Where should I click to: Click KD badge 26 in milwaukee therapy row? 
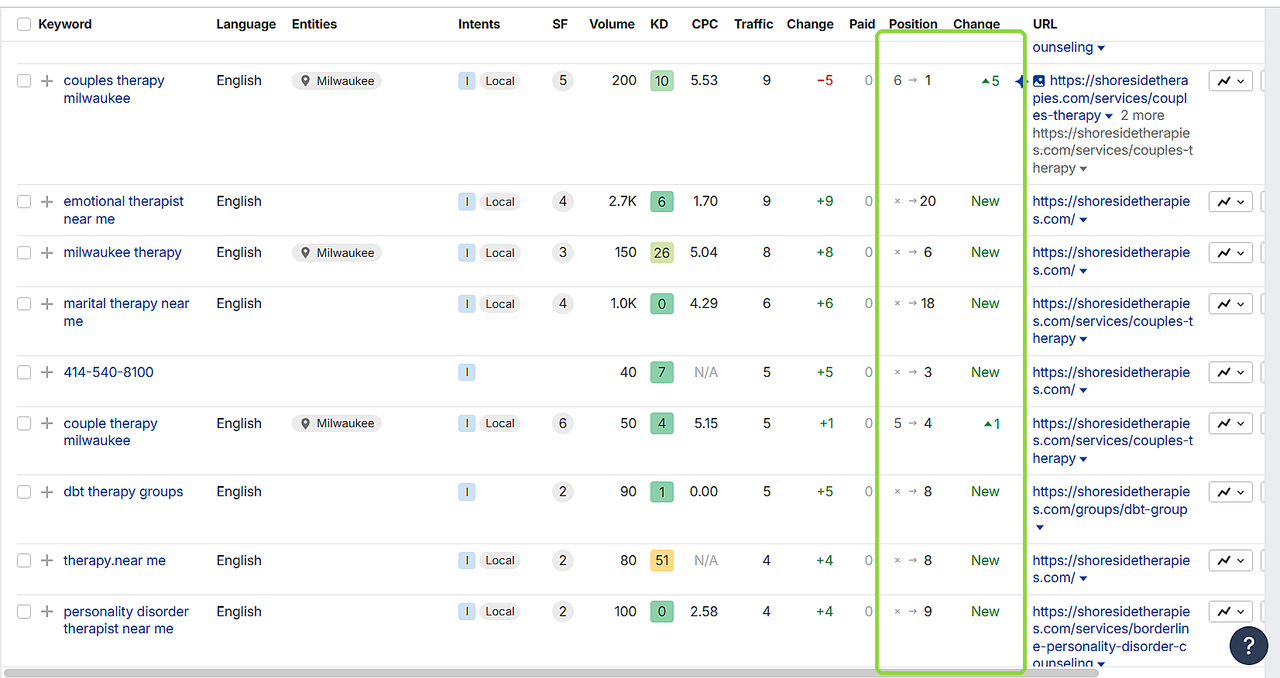(x=661, y=253)
